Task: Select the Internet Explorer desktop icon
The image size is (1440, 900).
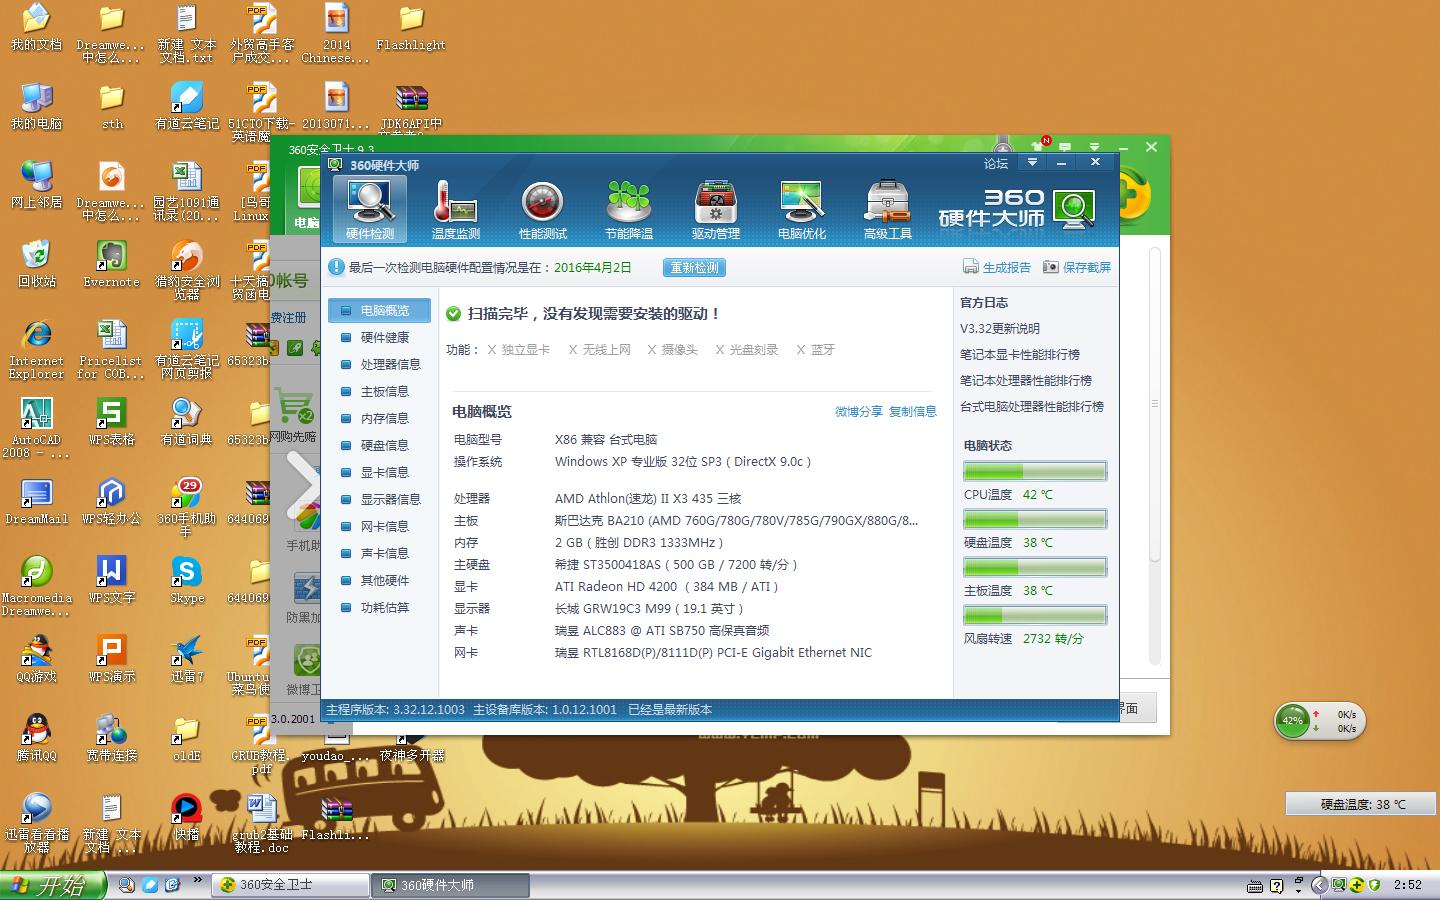Action: tap(37, 349)
